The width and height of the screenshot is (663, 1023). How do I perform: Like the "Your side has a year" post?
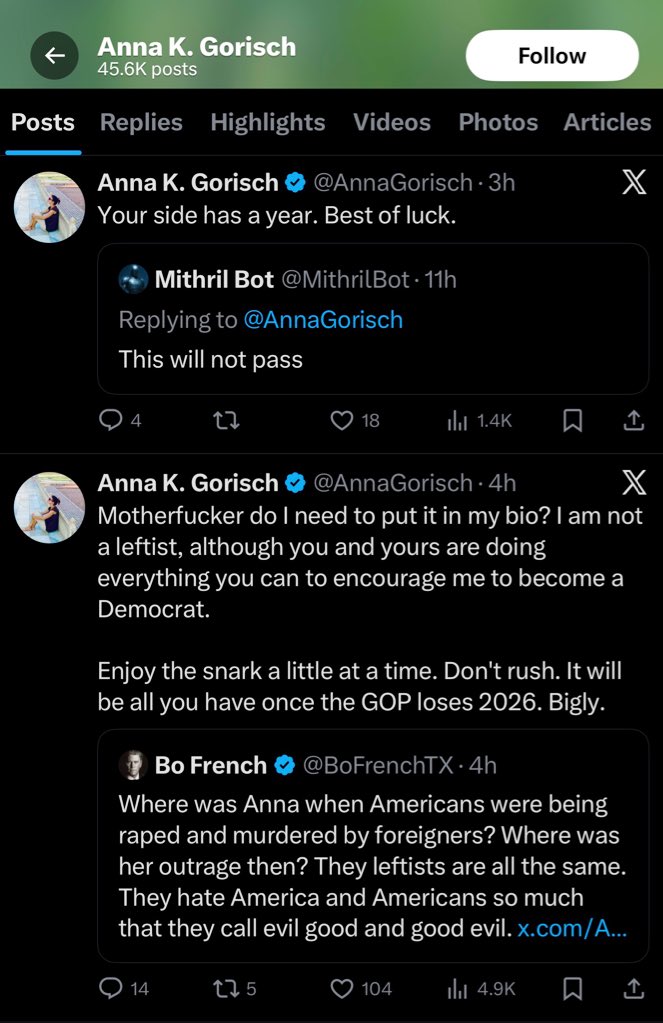342,421
